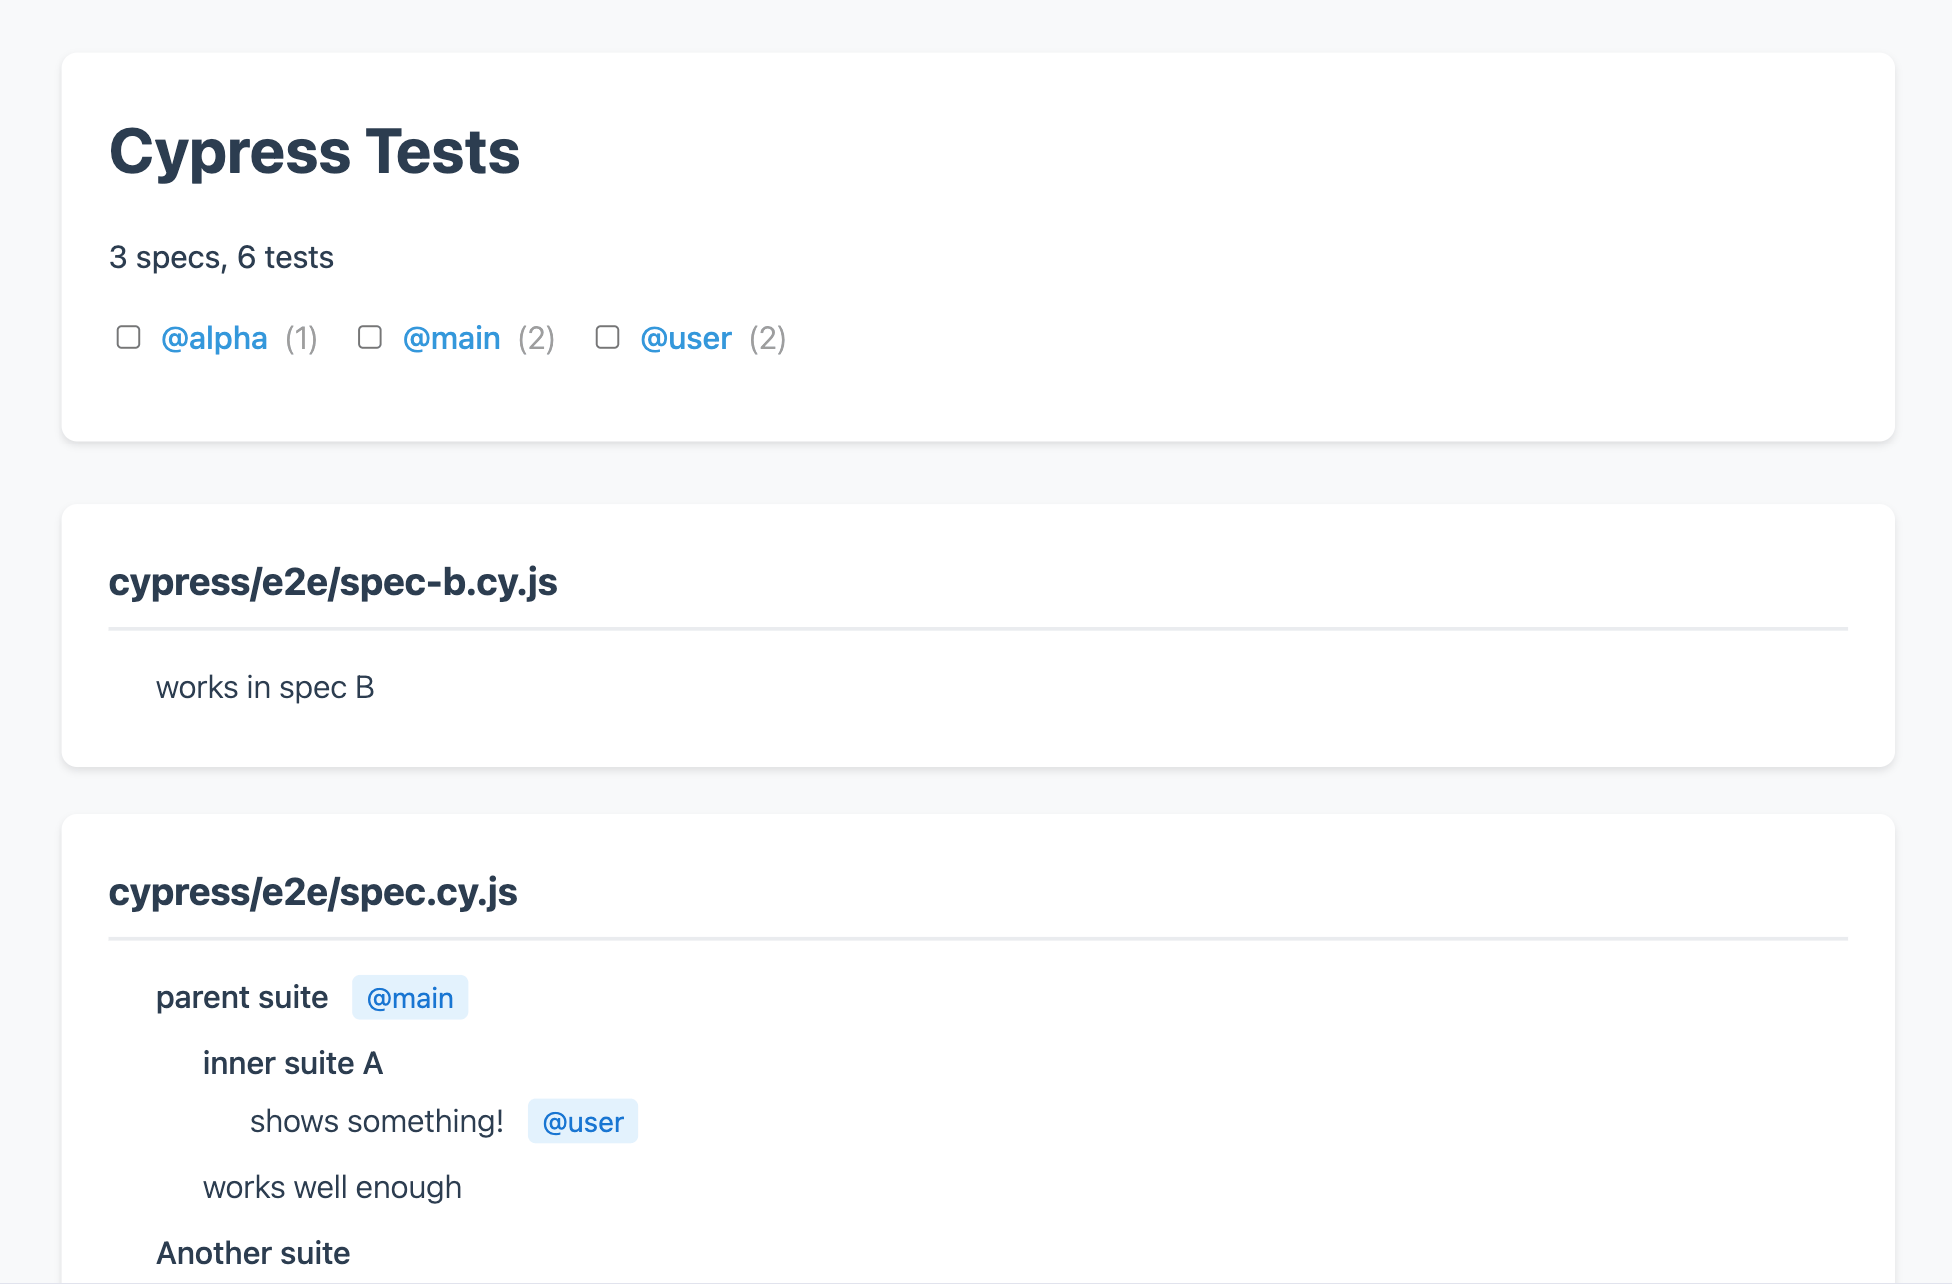The height and width of the screenshot is (1284, 1952).
Task: Click the @main filter label
Action: tap(451, 339)
